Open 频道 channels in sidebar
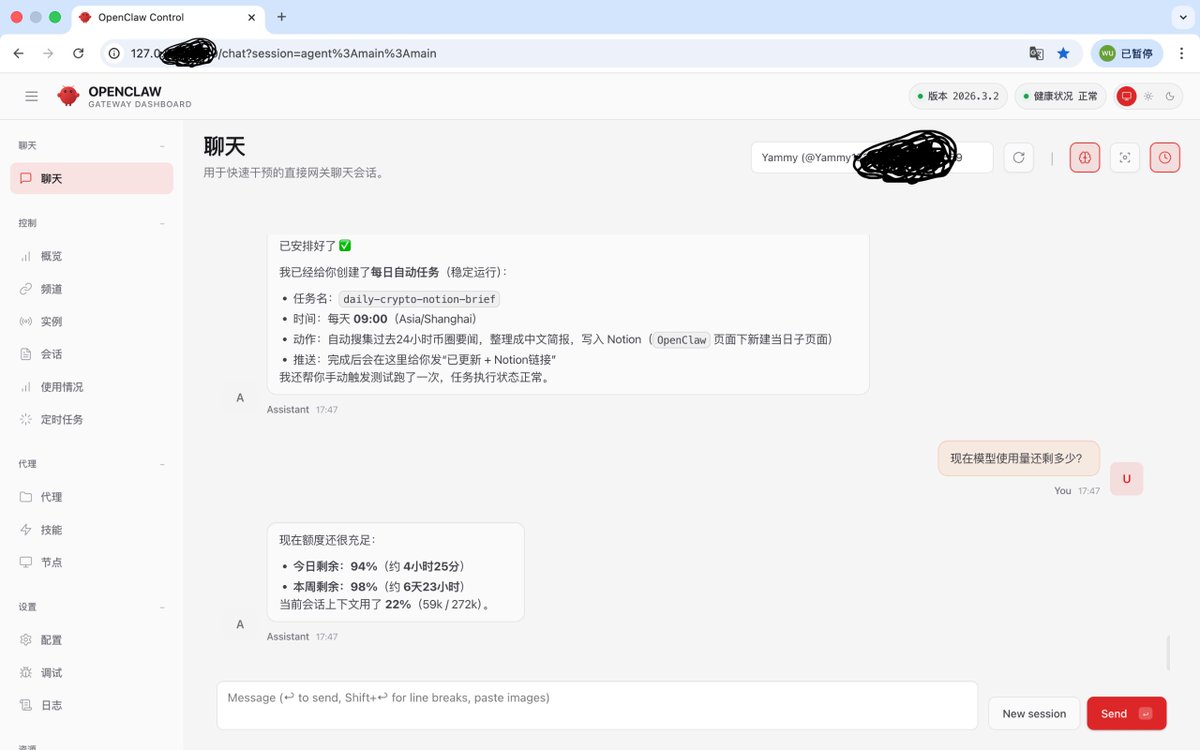 91,289
